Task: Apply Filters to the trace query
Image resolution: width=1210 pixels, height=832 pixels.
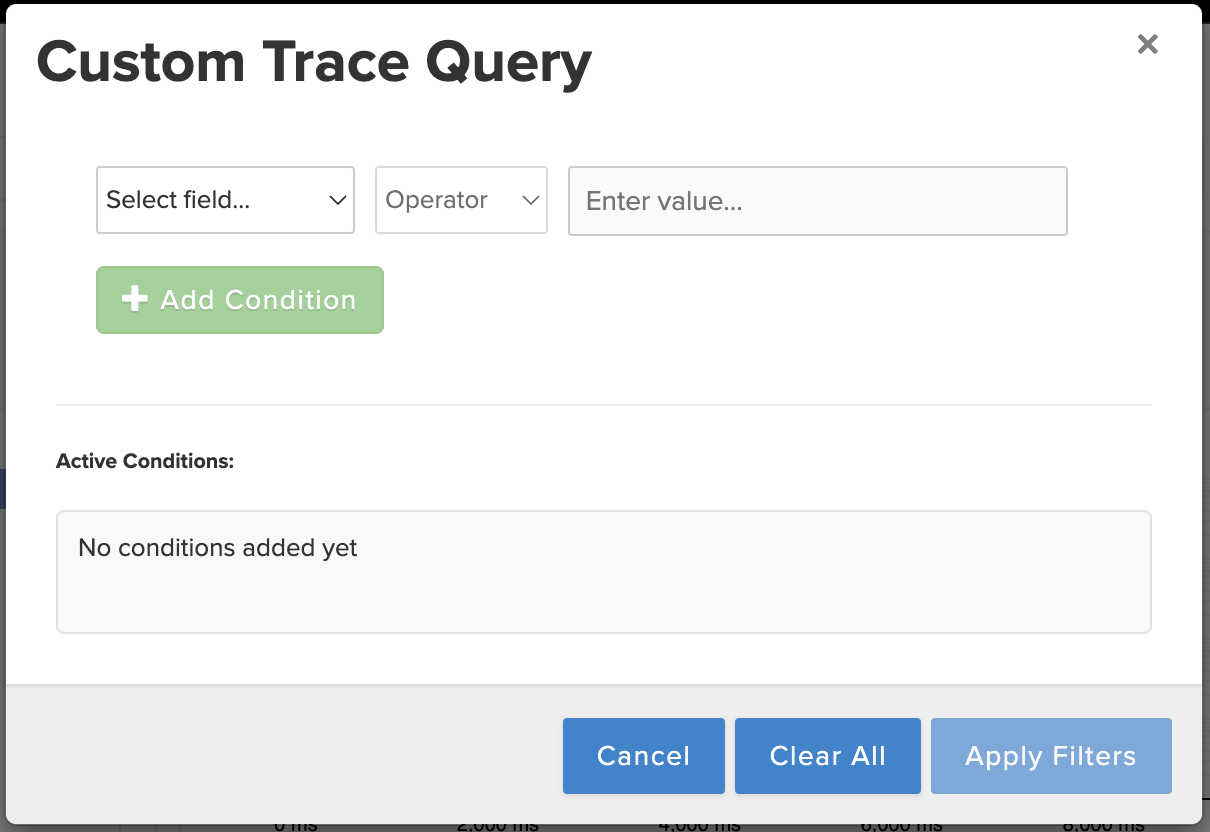Action: point(1050,756)
